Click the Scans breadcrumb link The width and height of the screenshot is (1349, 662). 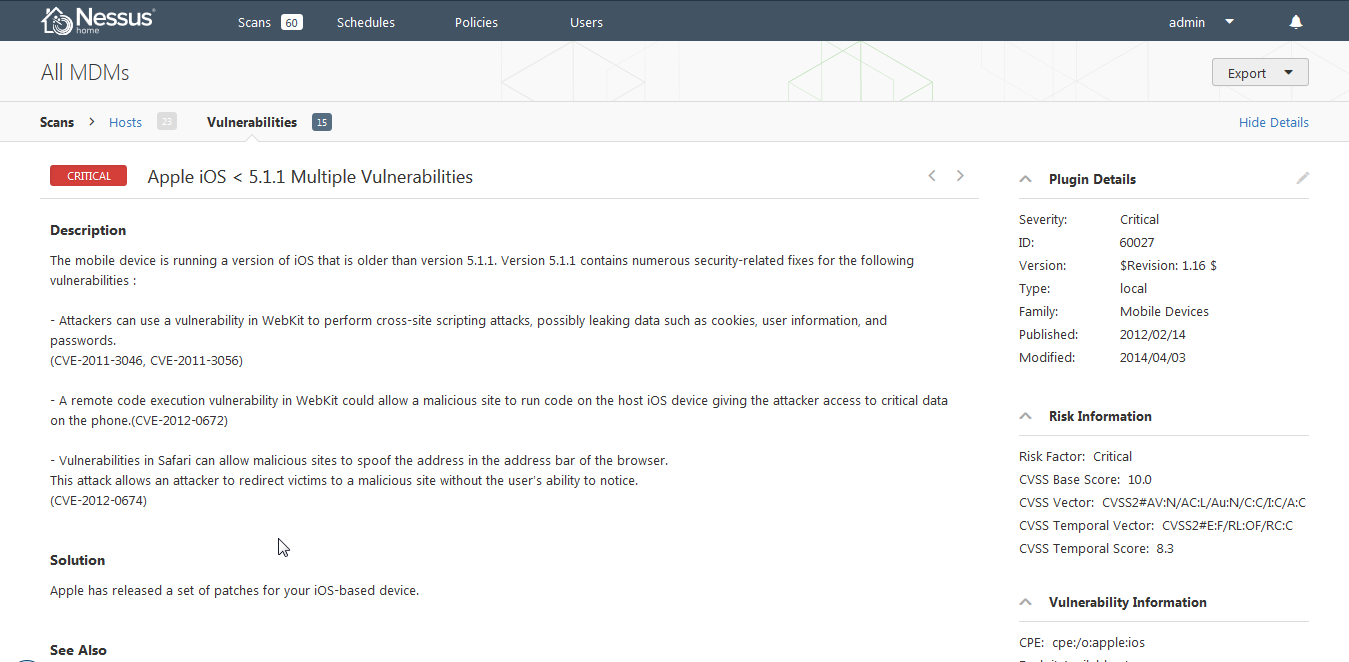click(x=57, y=122)
